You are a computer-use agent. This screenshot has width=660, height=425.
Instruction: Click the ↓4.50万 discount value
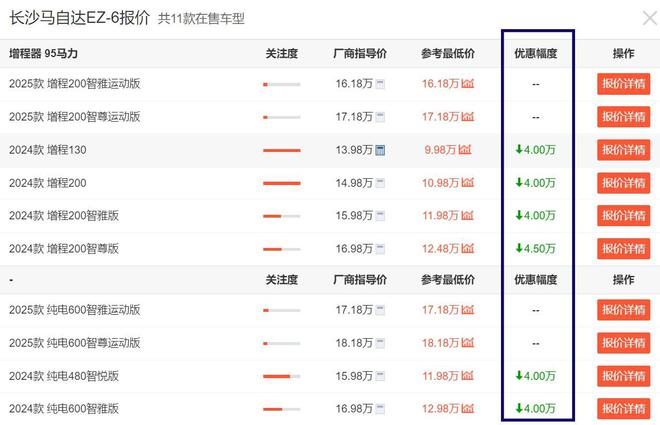click(536, 248)
